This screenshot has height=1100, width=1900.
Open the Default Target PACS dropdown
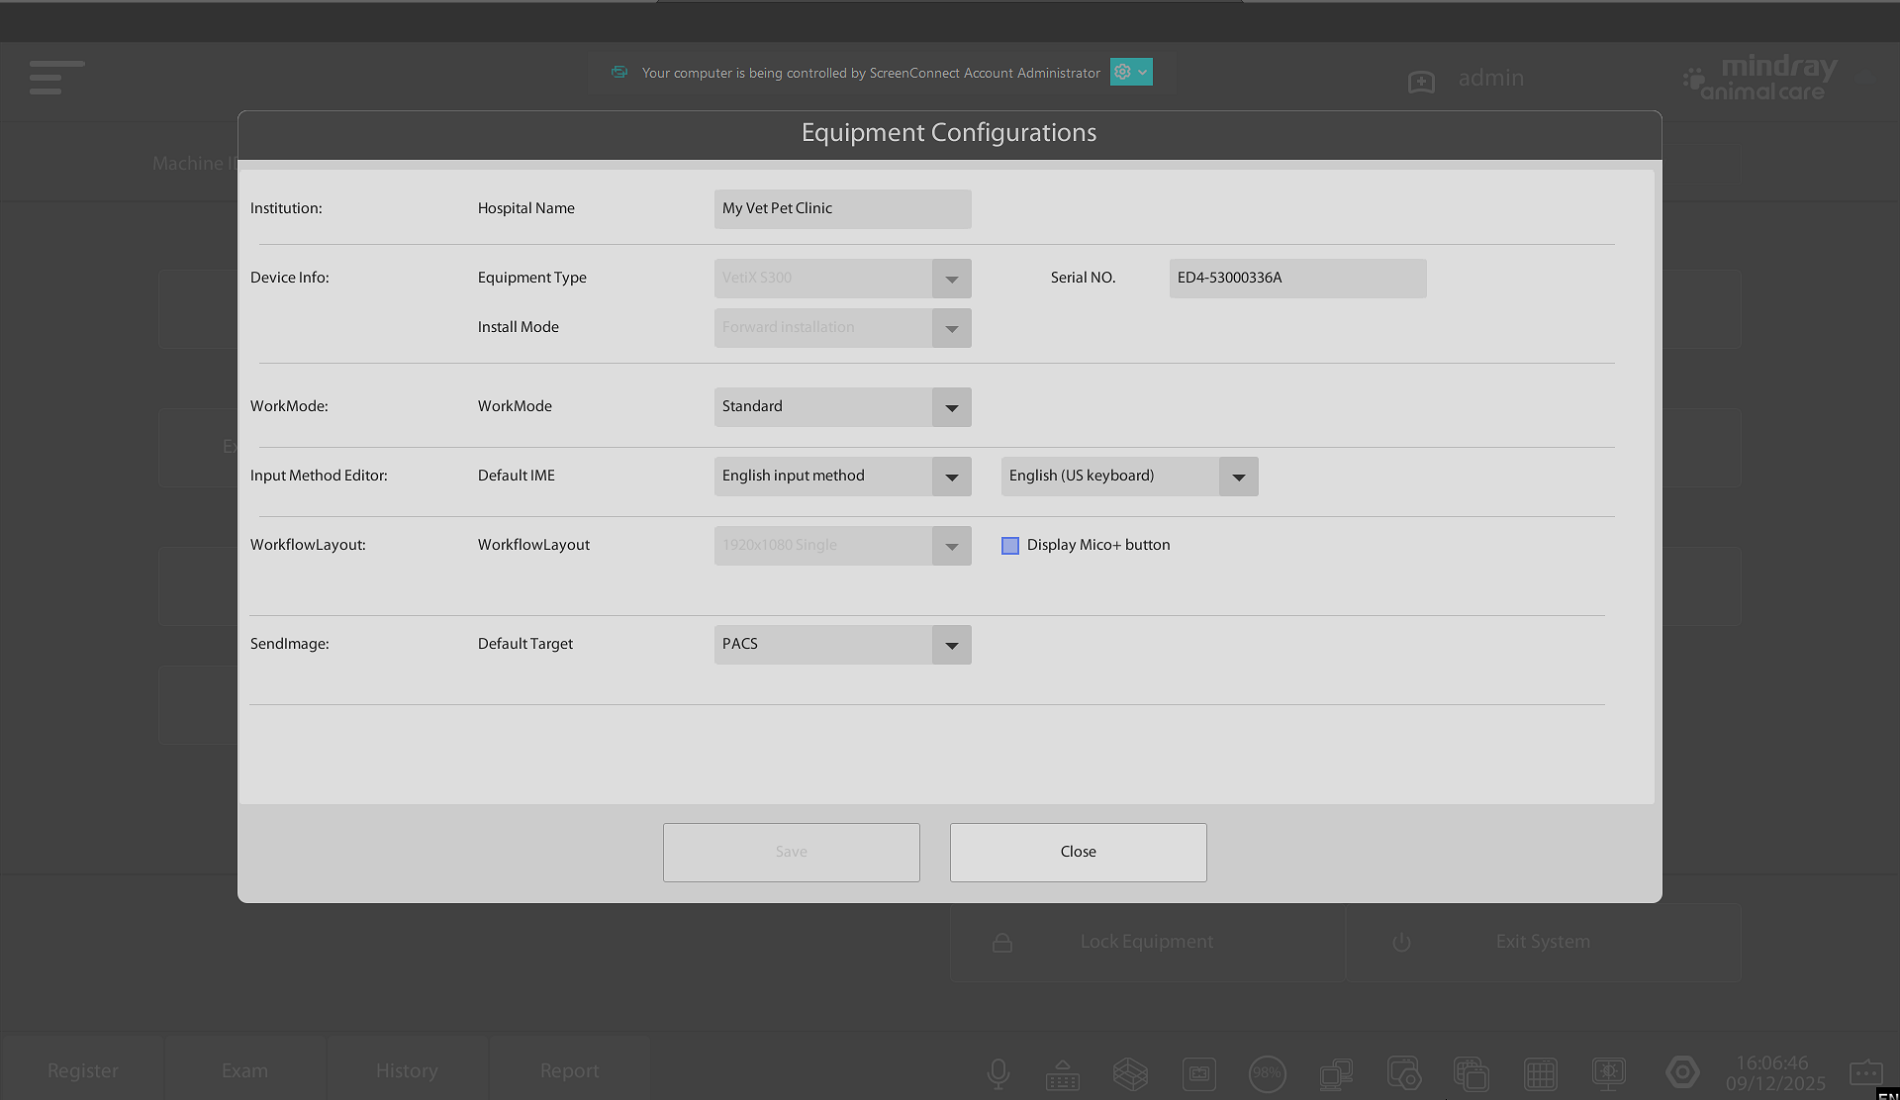(951, 645)
